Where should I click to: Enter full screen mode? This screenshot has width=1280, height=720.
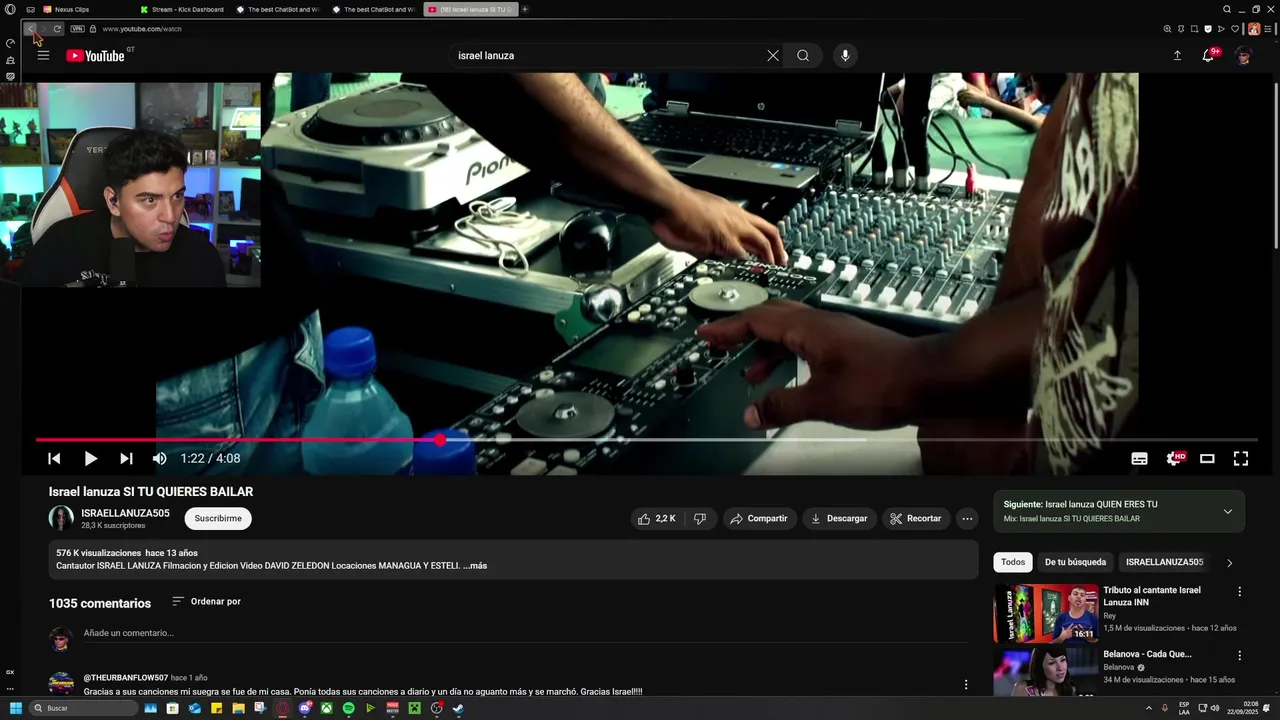coord(1241,458)
